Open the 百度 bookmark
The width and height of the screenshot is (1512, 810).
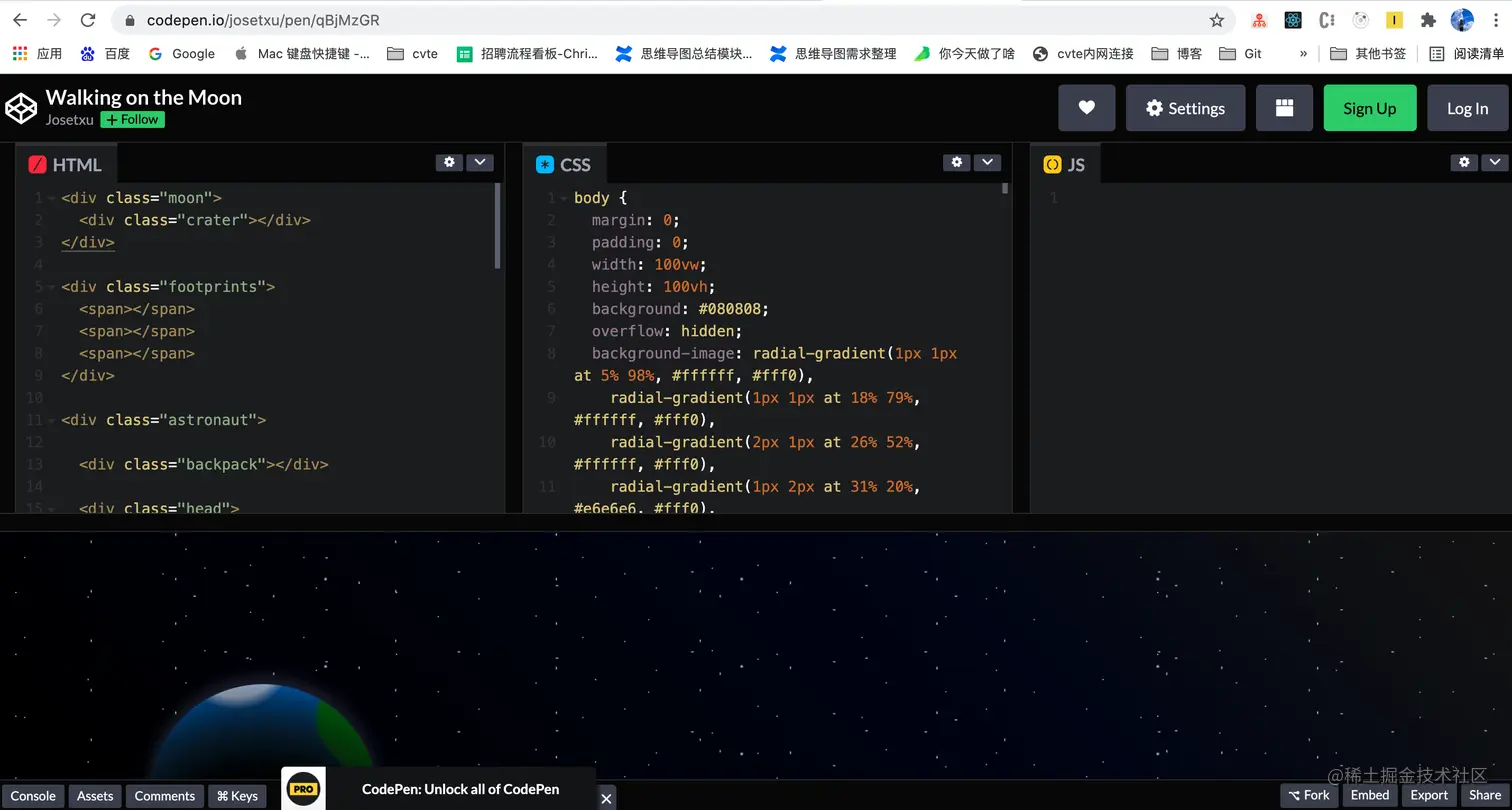pyautogui.click(x=105, y=54)
